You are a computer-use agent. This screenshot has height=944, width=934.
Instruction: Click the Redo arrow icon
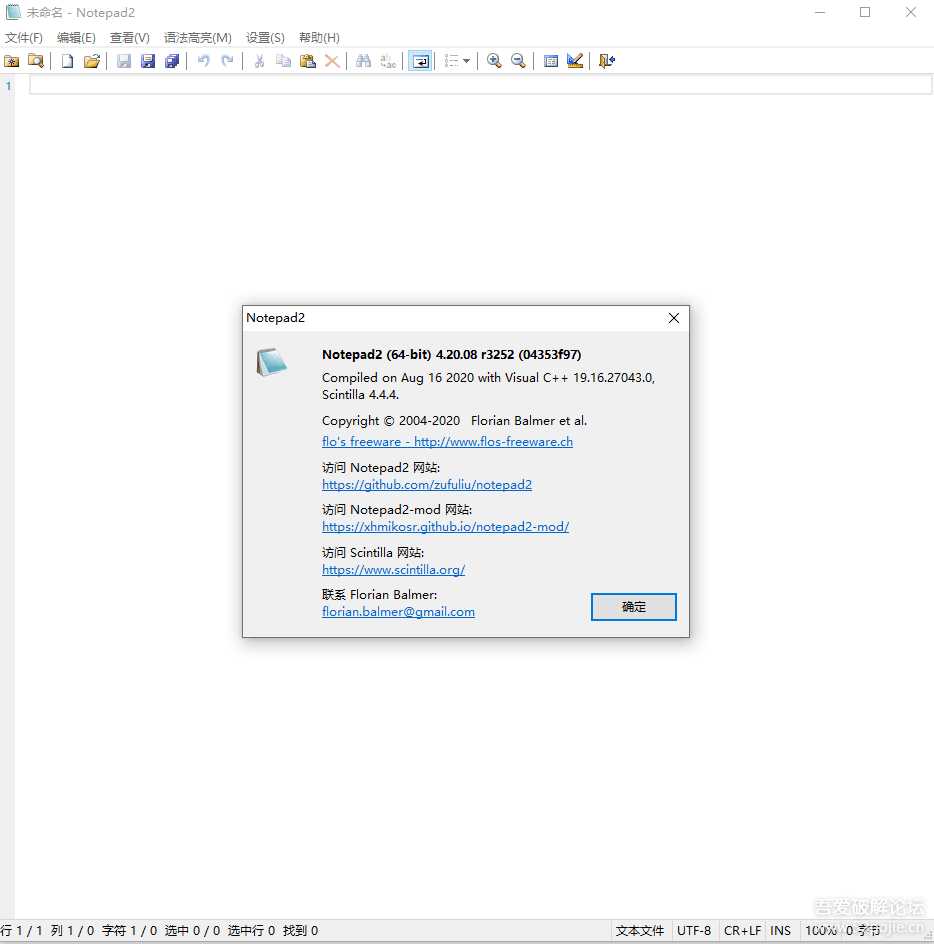(228, 61)
